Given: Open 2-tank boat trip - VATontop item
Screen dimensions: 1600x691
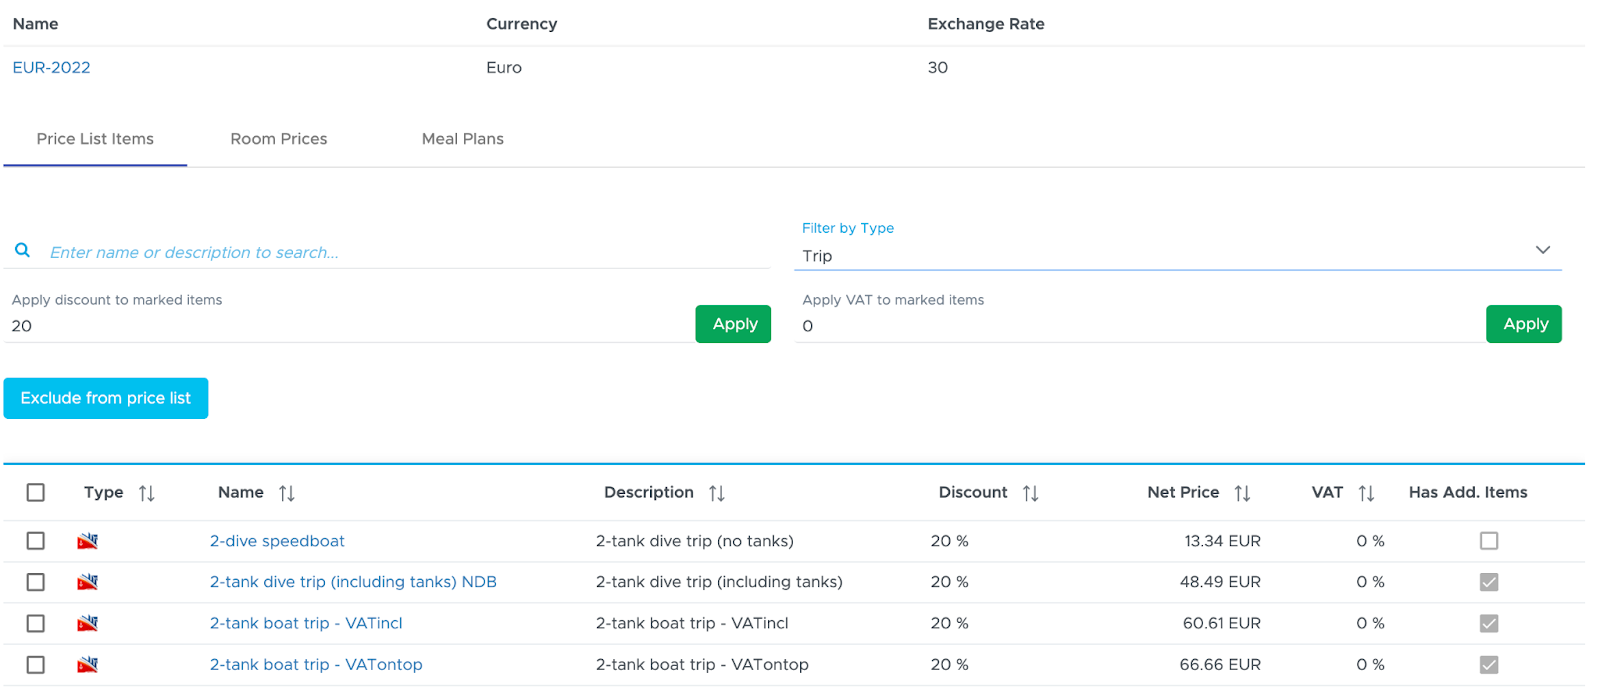Looking at the screenshot, I should point(316,664).
